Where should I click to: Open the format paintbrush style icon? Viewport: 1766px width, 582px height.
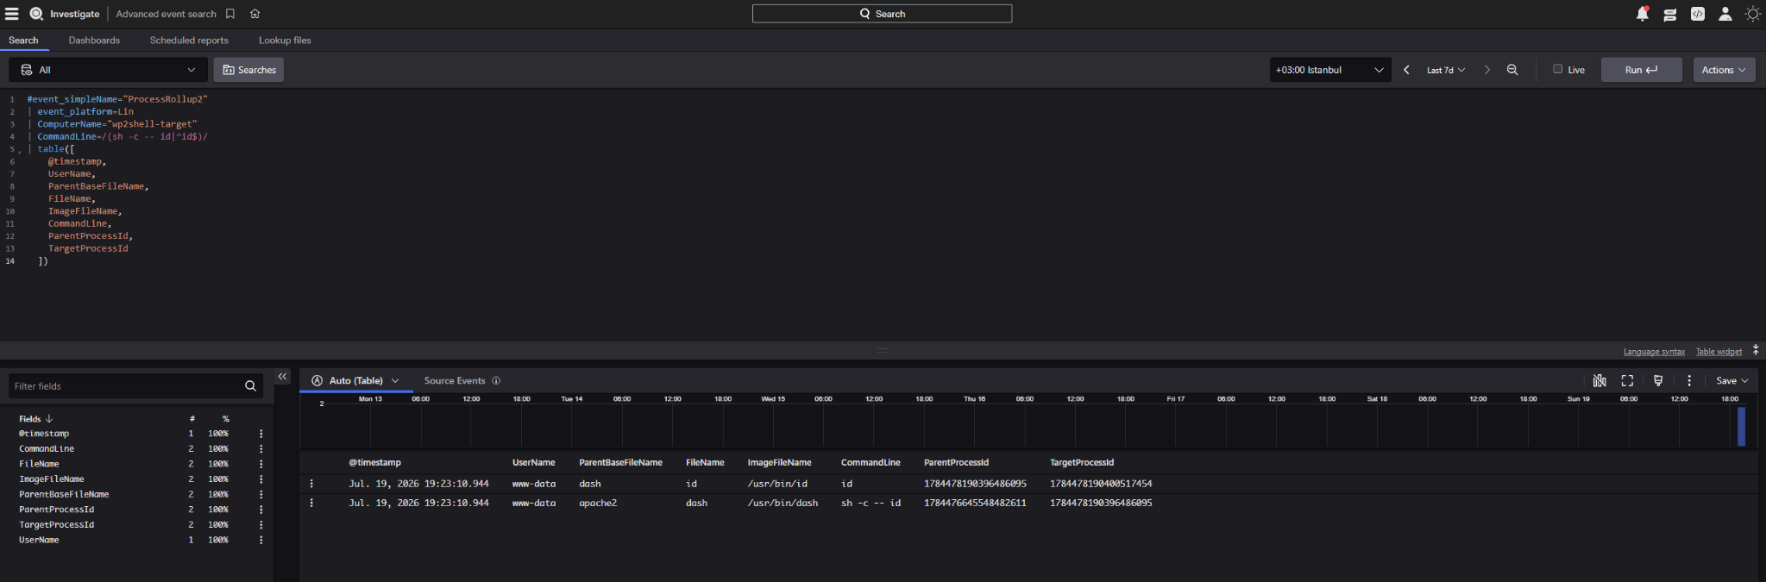pos(1658,381)
